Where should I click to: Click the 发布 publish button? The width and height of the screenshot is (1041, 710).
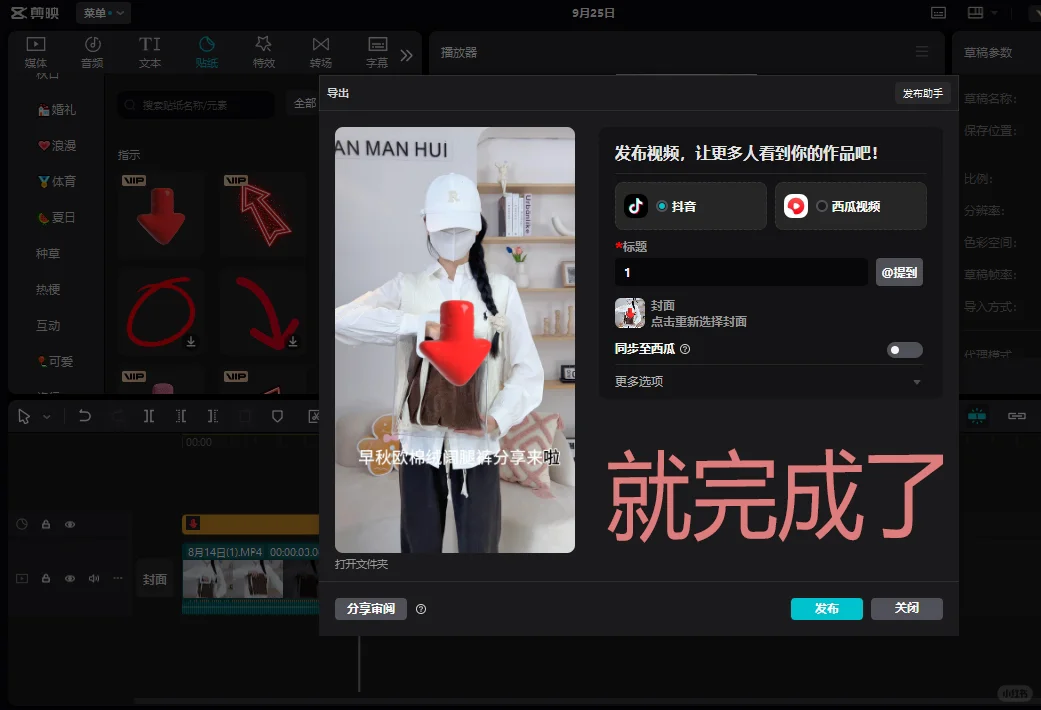coord(826,608)
